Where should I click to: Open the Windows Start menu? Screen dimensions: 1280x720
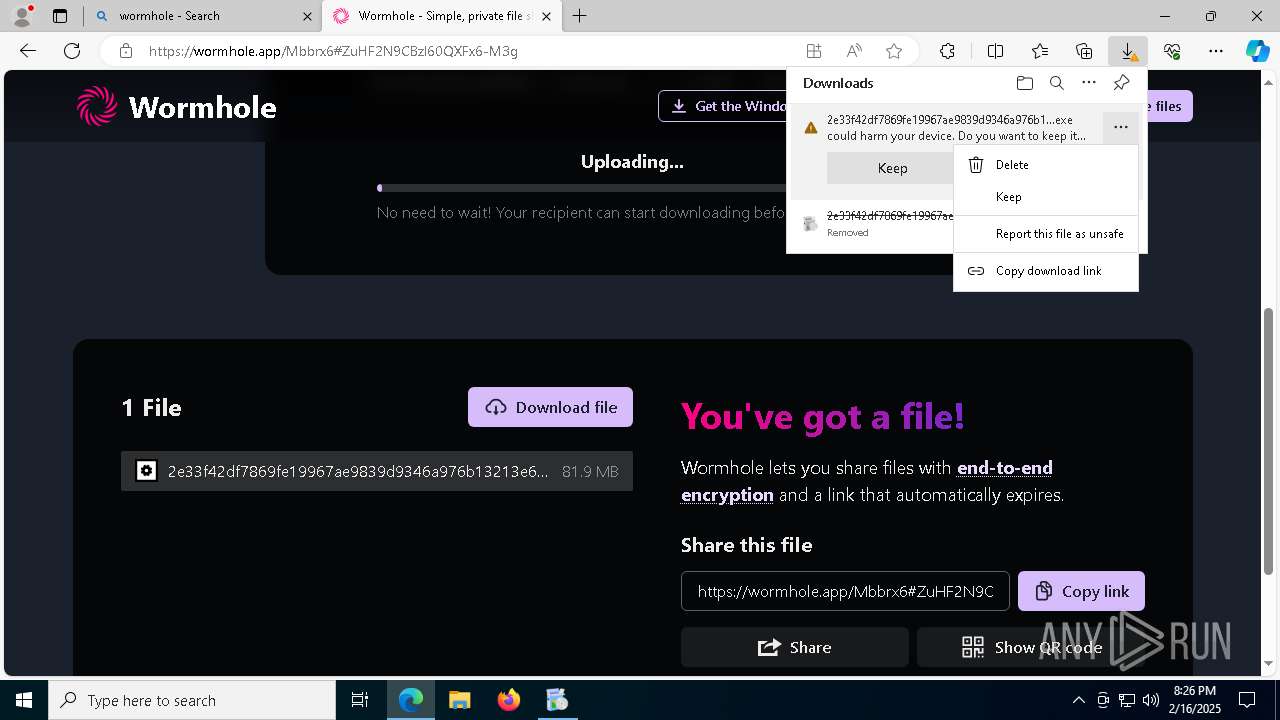tap(24, 700)
